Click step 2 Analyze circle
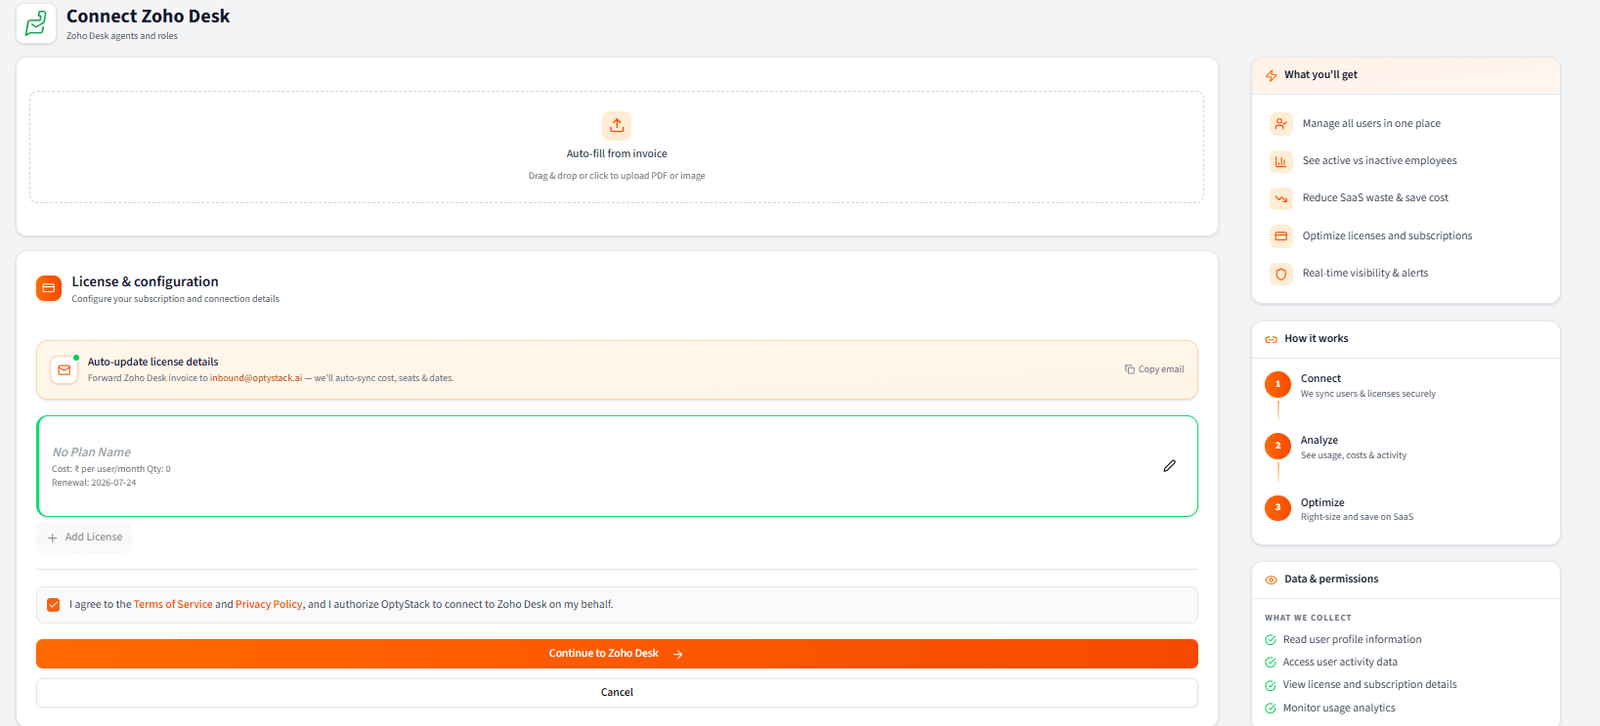 click(1278, 446)
